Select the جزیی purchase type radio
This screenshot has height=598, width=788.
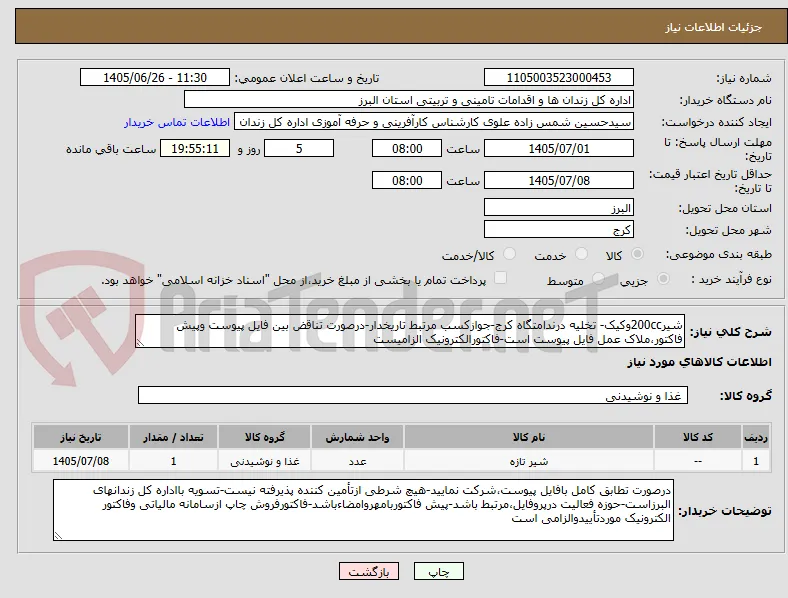coord(663,278)
